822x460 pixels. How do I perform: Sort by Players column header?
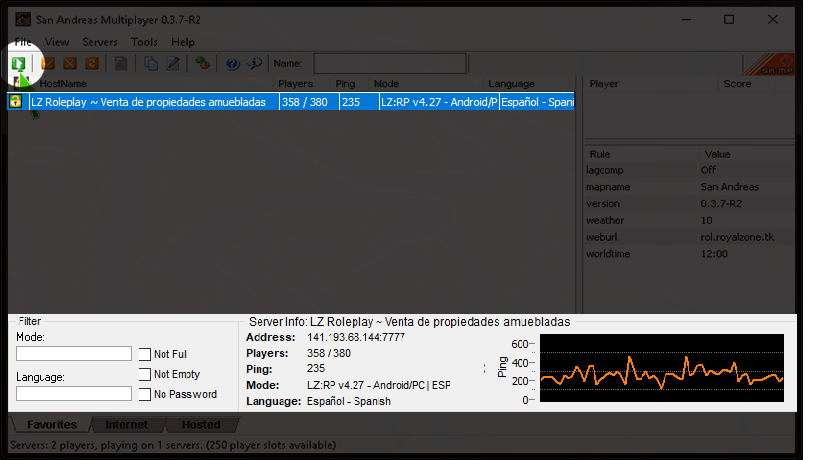click(x=301, y=84)
